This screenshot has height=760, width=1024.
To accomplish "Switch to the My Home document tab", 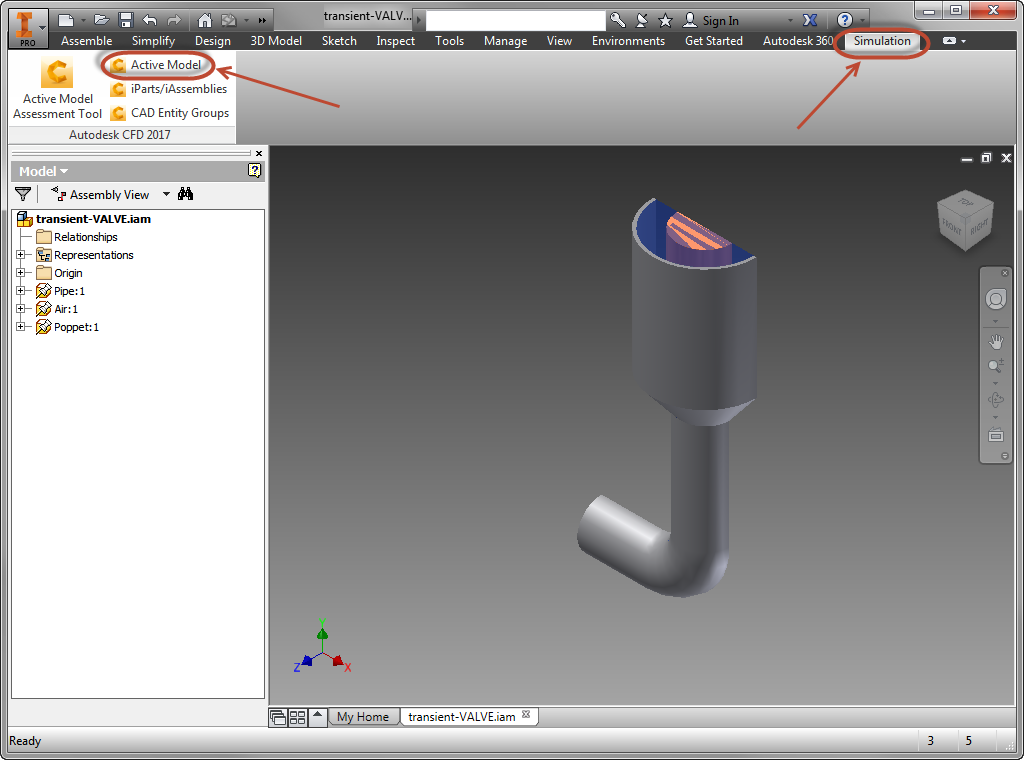I will (x=363, y=717).
